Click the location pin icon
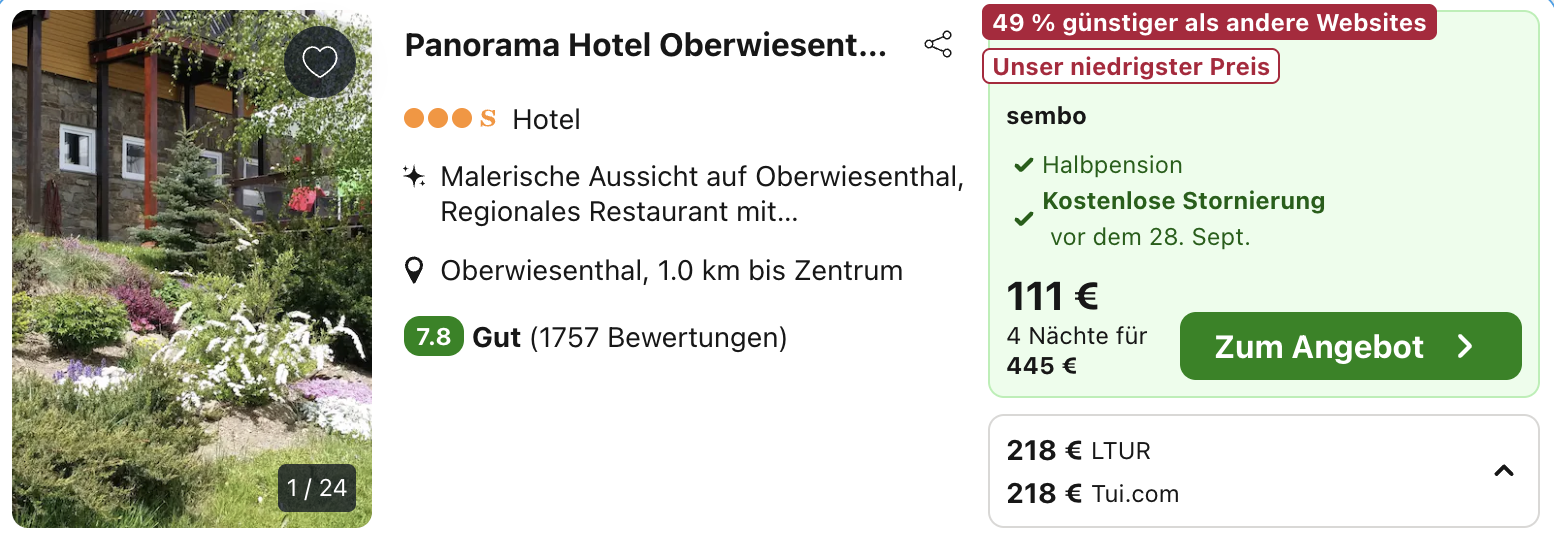Image resolution: width=1554 pixels, height=542 pixels. 414,271
